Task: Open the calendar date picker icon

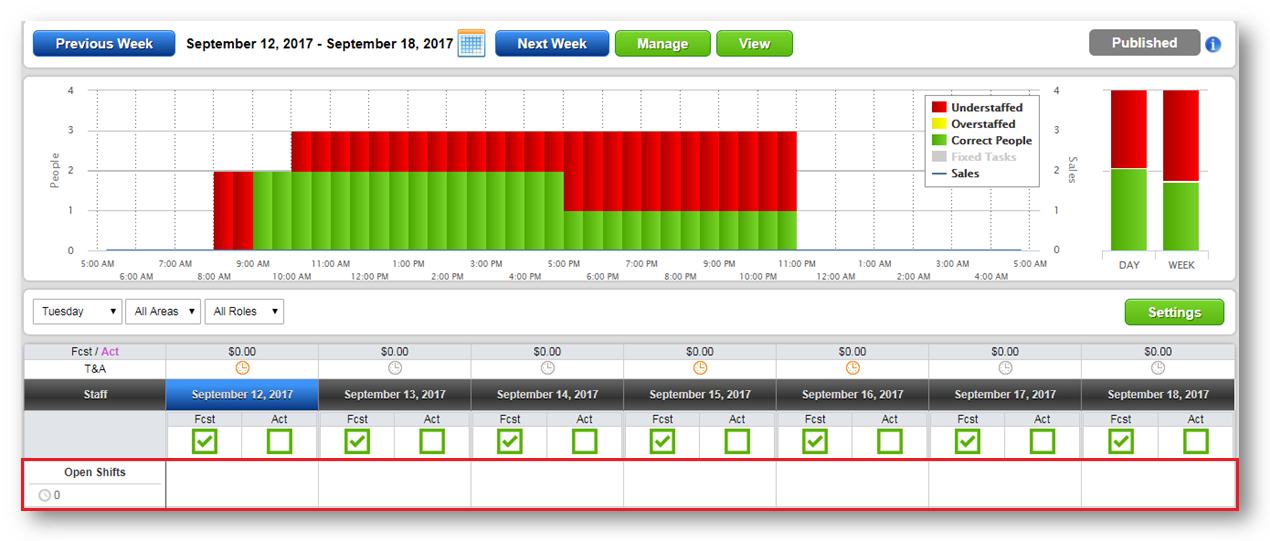Action: pos(471,44)
